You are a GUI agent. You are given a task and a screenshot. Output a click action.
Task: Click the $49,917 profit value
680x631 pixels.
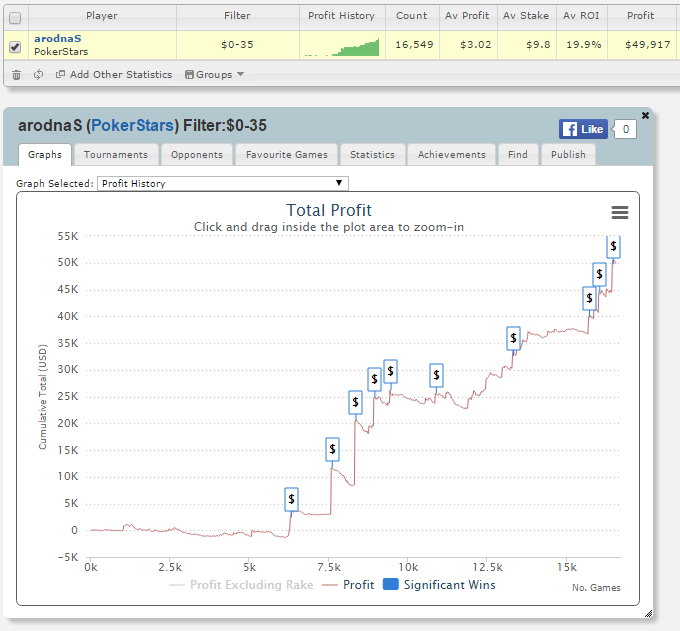pos(648,45)
